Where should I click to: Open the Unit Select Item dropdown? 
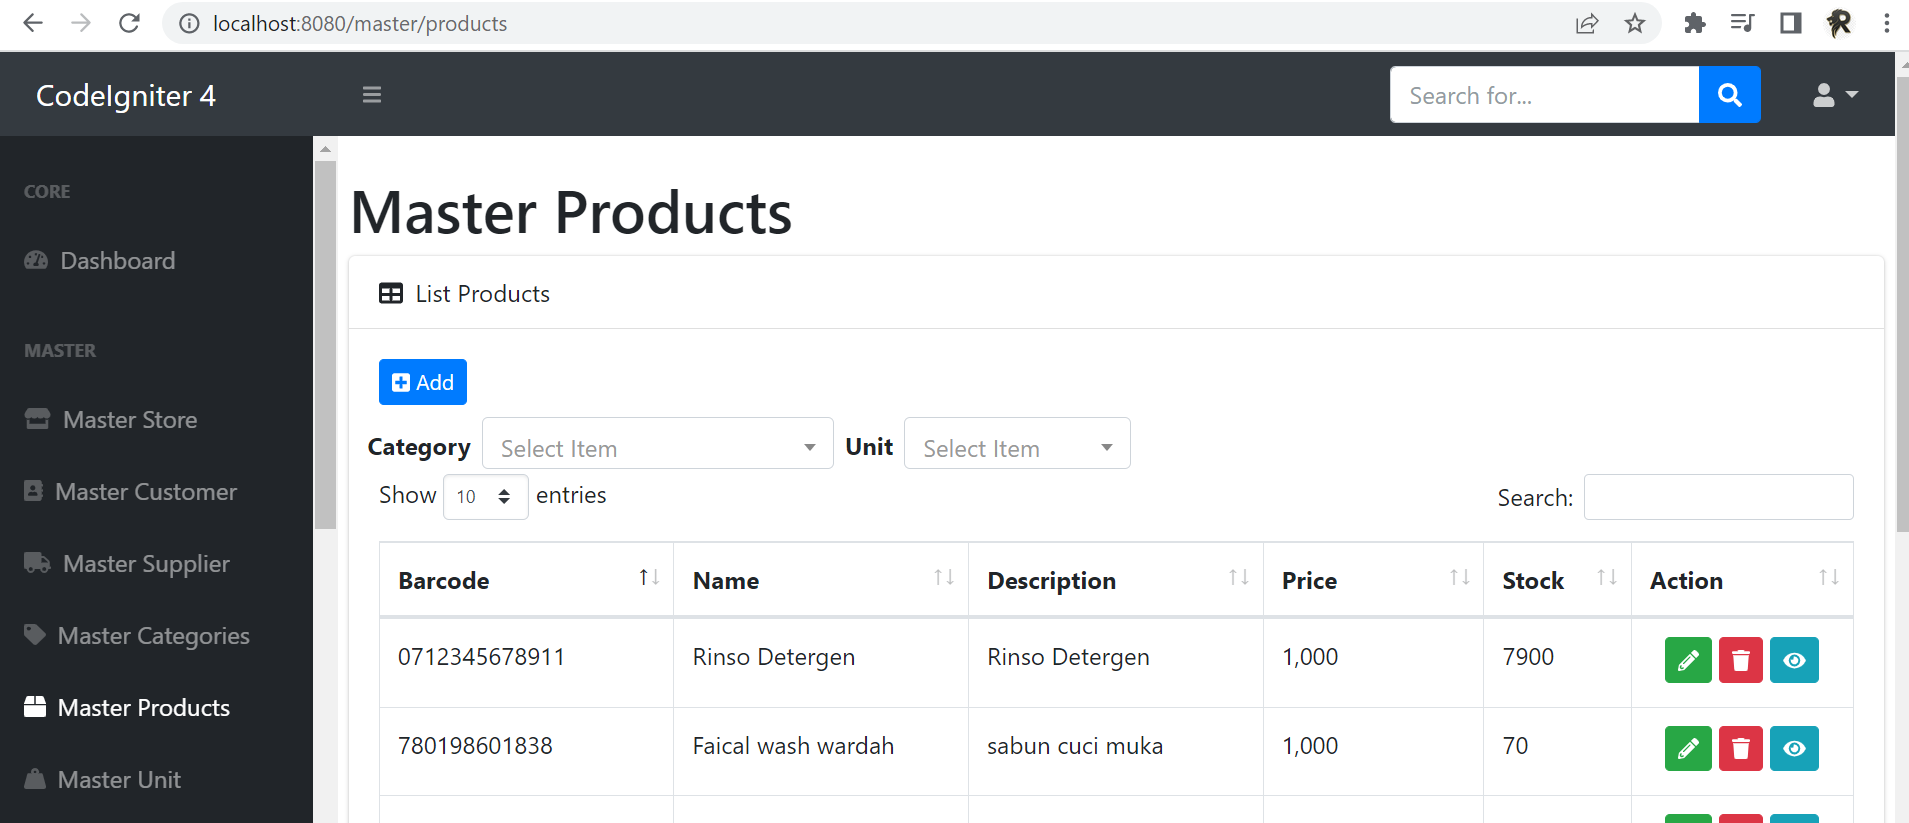pyautogui.click(x=1017, y=443)
